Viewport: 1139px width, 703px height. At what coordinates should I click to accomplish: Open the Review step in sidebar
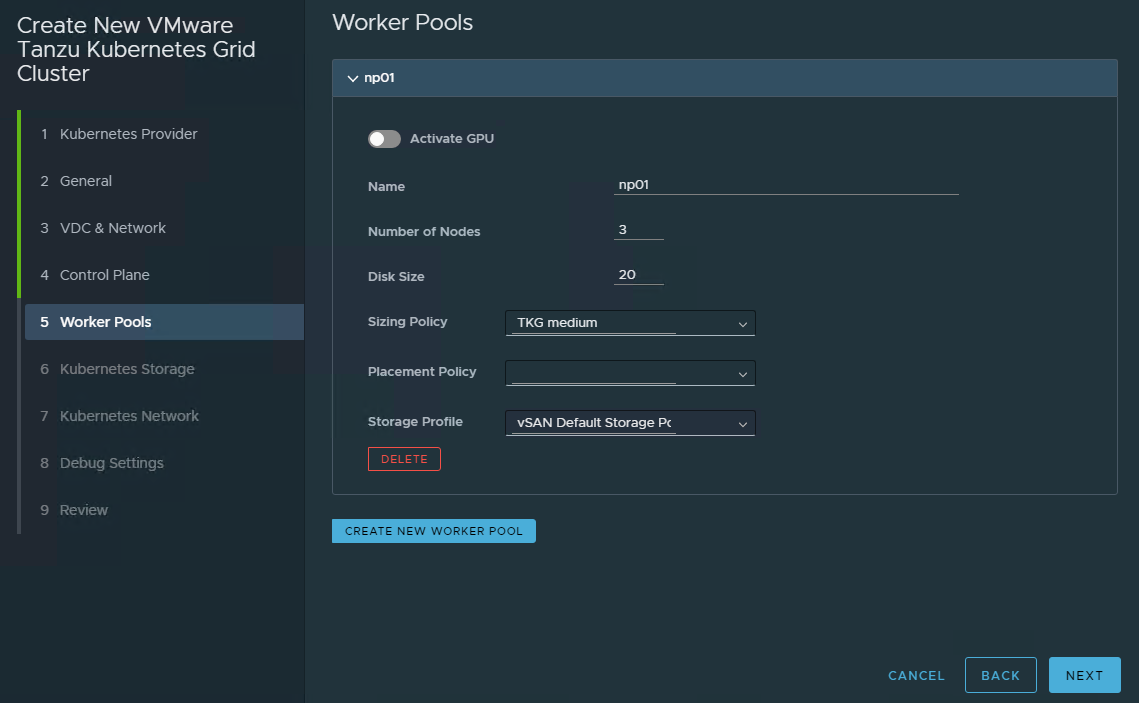click(x=84, y=510)
